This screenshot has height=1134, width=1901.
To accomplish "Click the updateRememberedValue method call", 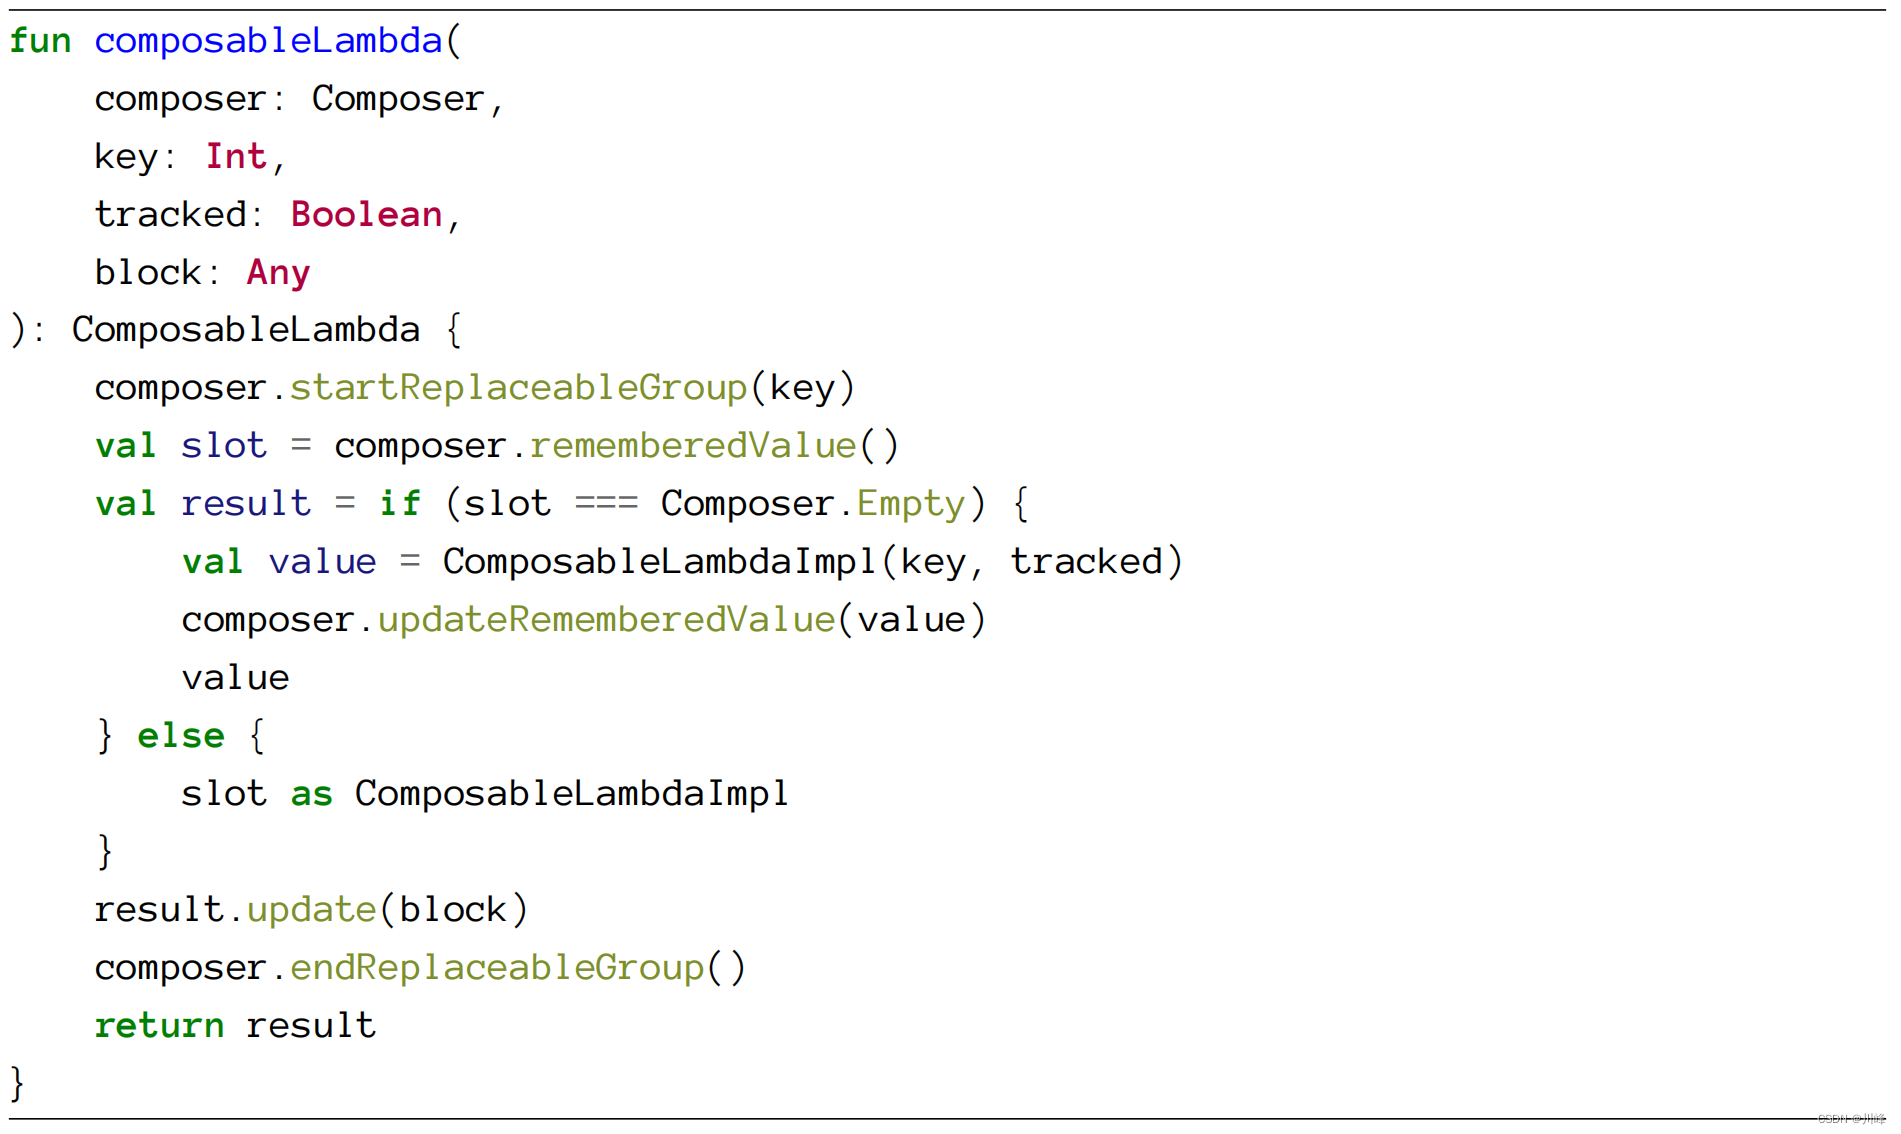I will pos(605,620).
